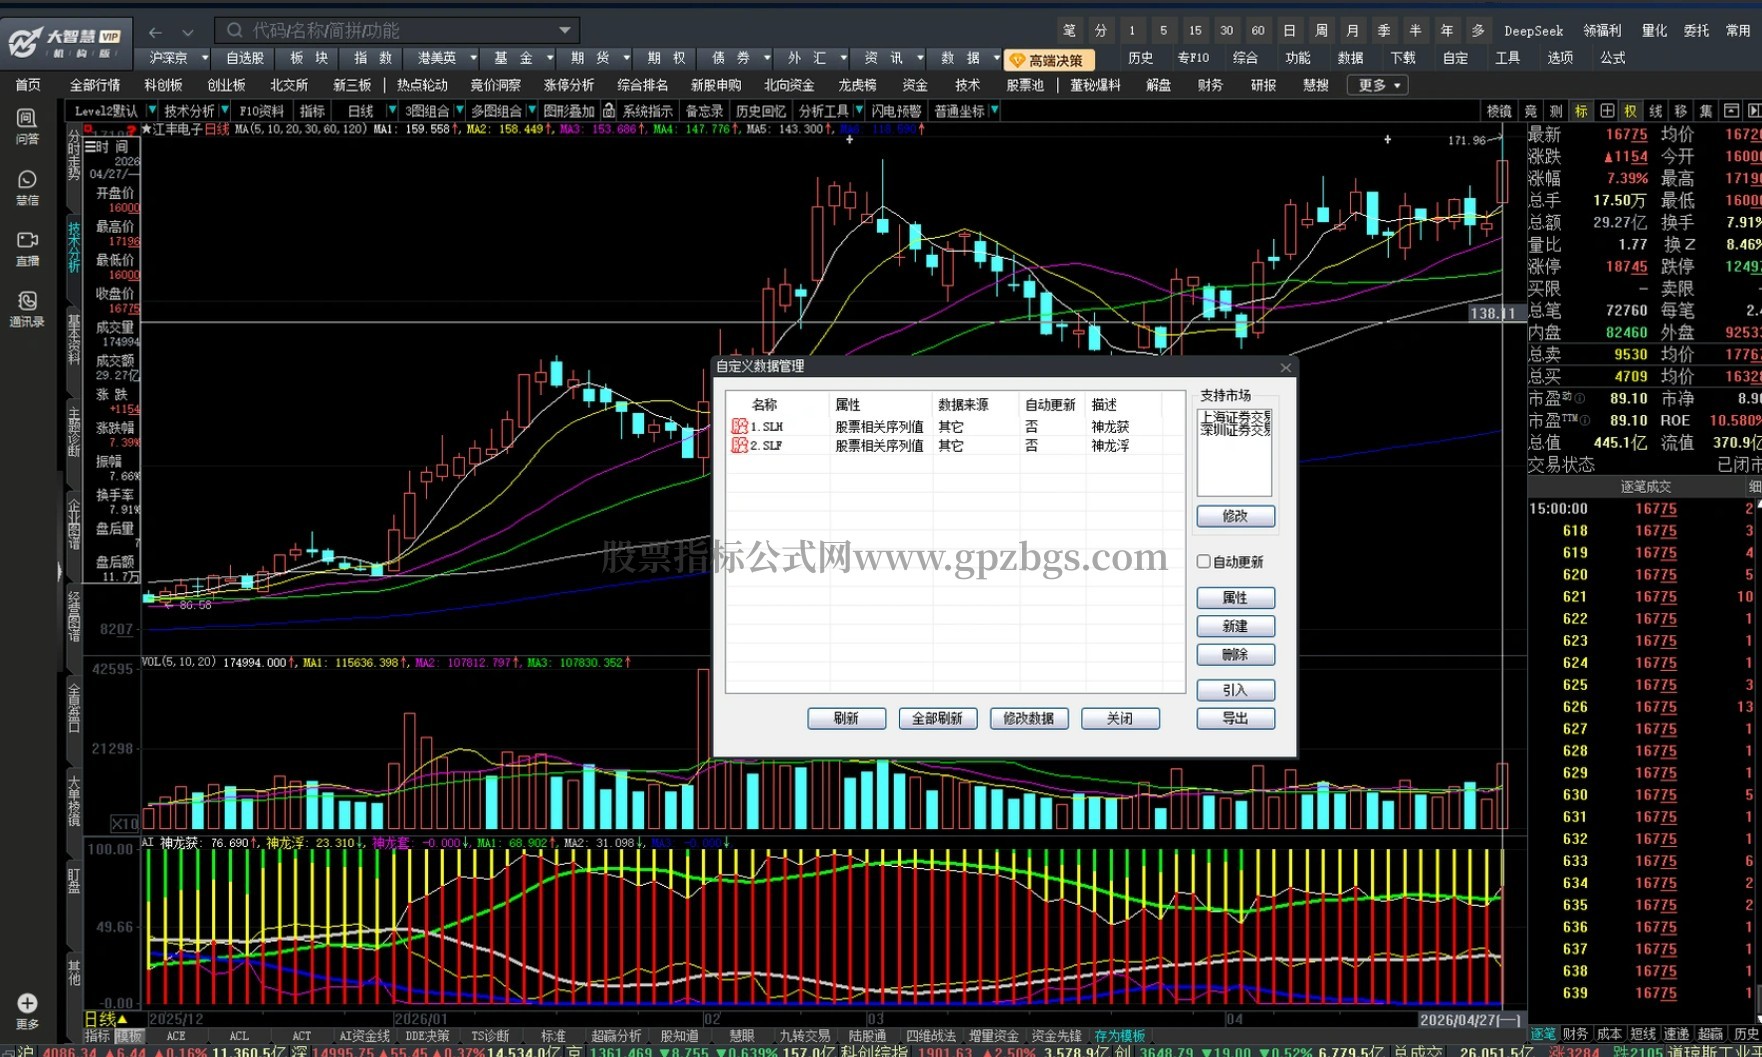Viewport: 1762px width, 1057px height.
Task: Click the 更多 plus icon in sidebar
Action: click(x=27, y=1009)
